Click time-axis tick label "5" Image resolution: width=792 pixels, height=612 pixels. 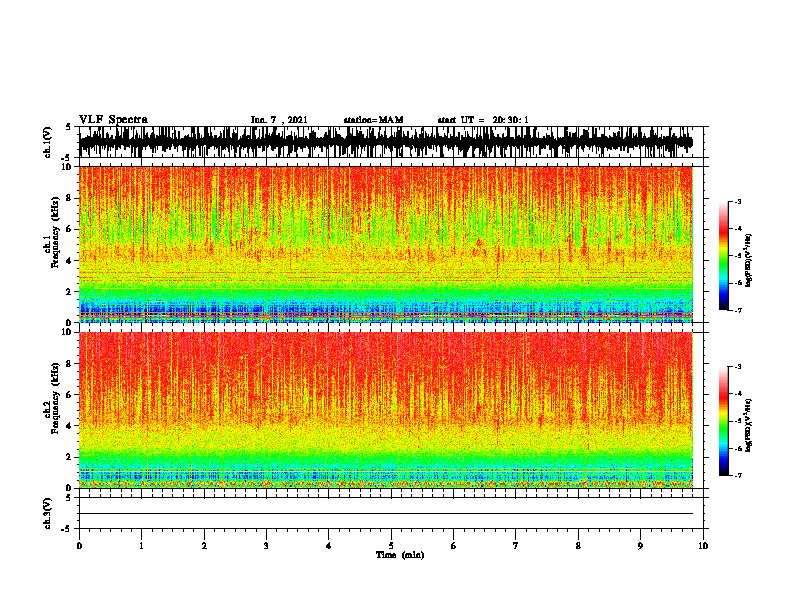coord(391,546)
